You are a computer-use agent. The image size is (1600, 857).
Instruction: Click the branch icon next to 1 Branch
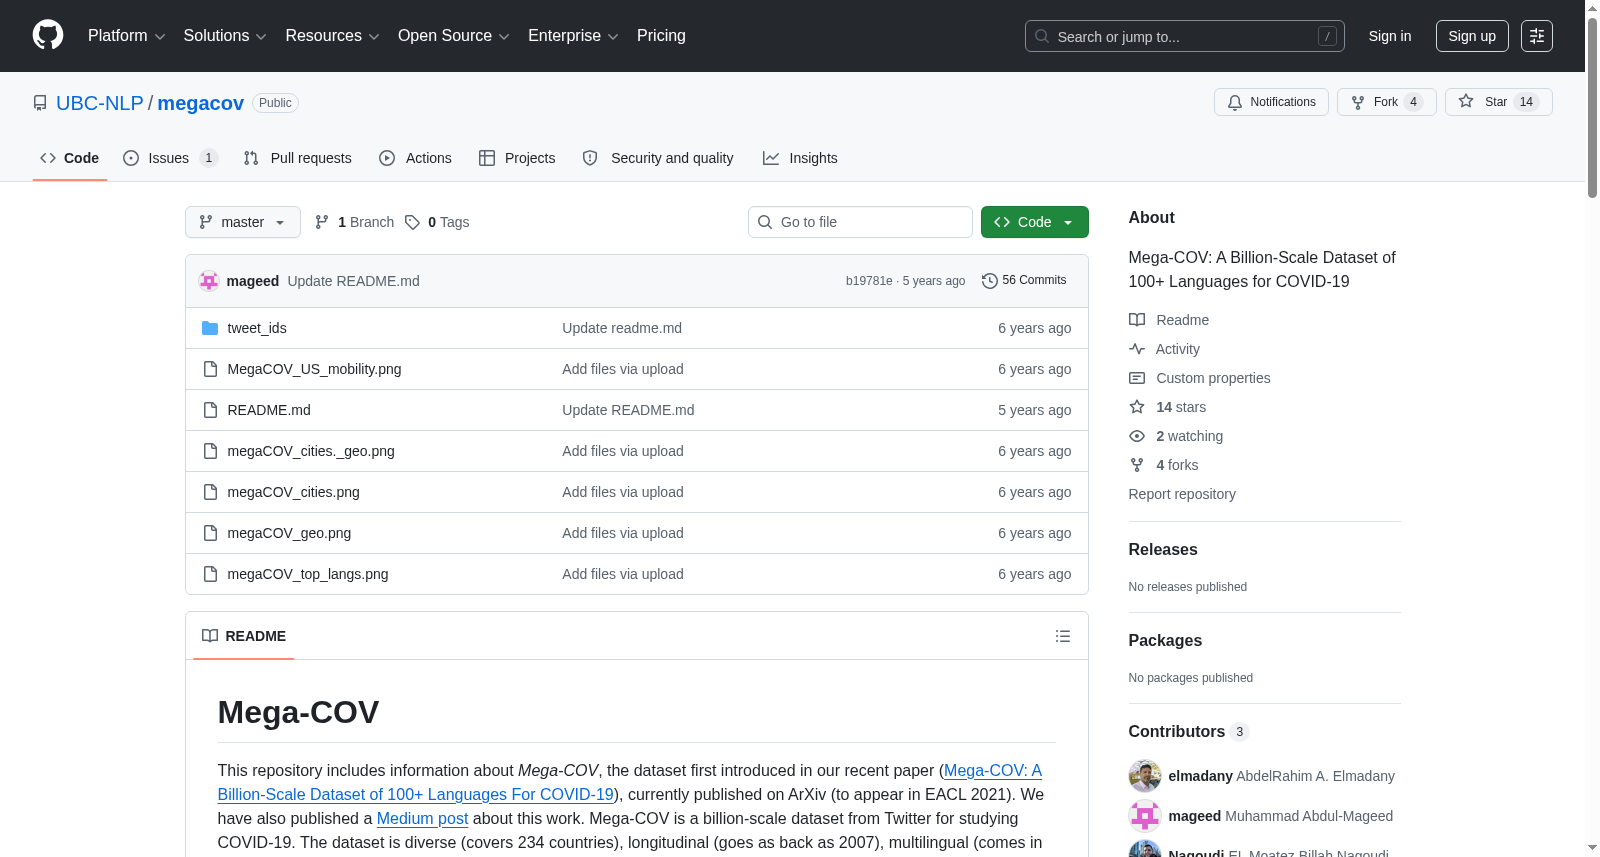(x=322, y=222)
